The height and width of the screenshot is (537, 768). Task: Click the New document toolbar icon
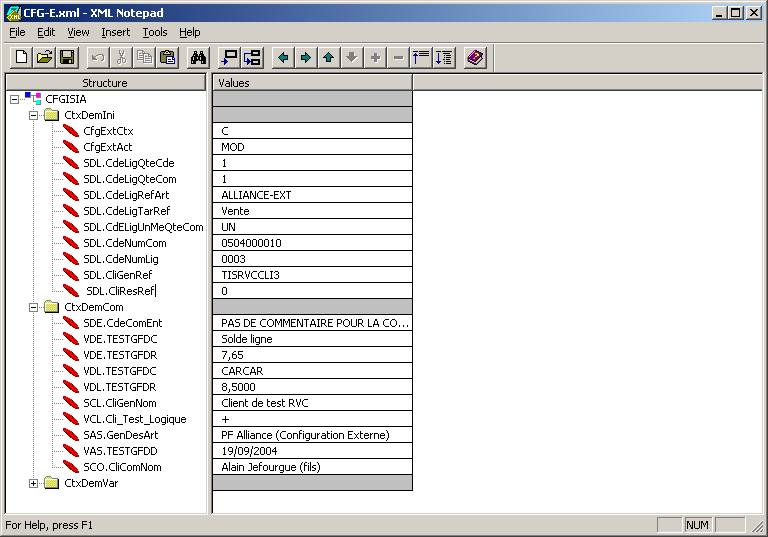tap(21, 57)
